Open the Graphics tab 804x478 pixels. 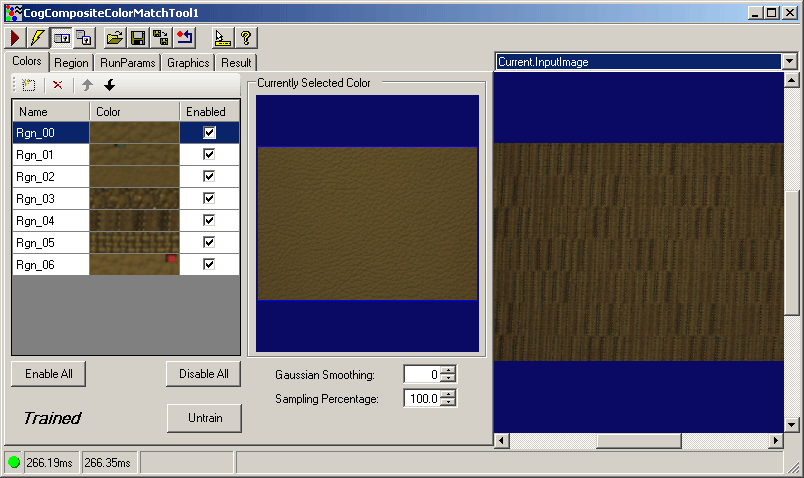[188, 63]
